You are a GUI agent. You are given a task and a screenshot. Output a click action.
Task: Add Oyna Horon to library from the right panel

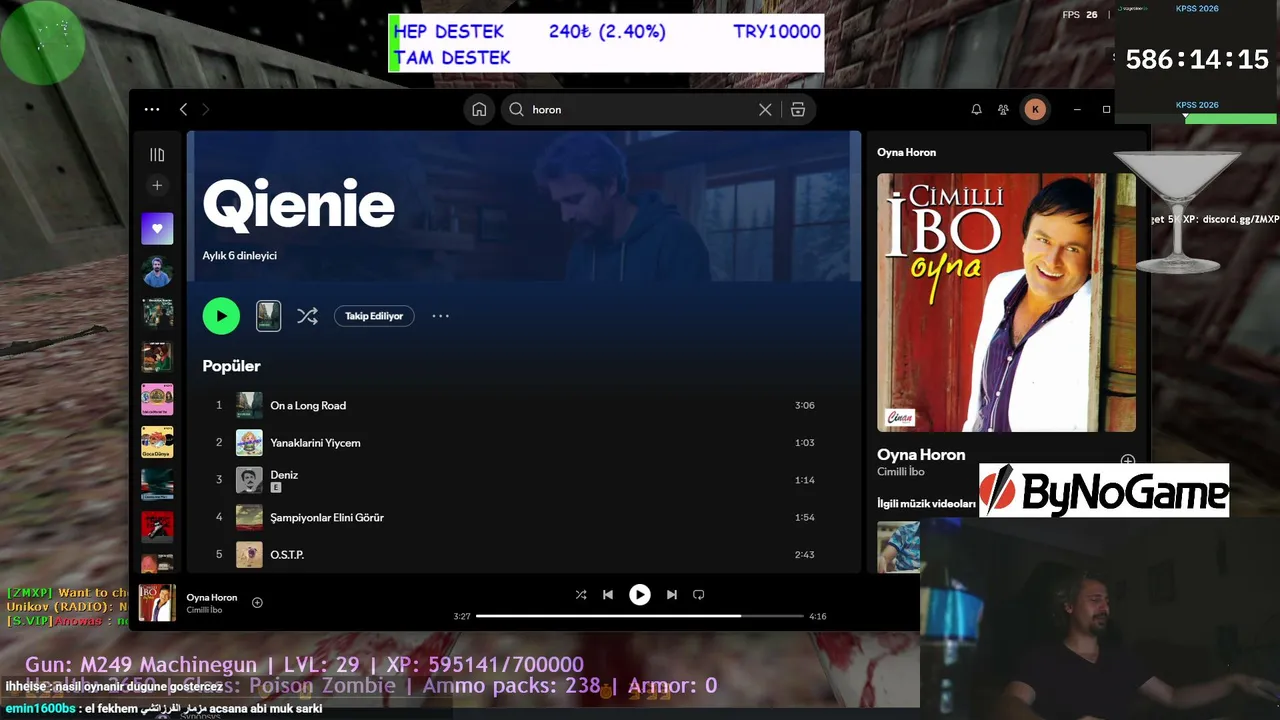point(1127,461)
